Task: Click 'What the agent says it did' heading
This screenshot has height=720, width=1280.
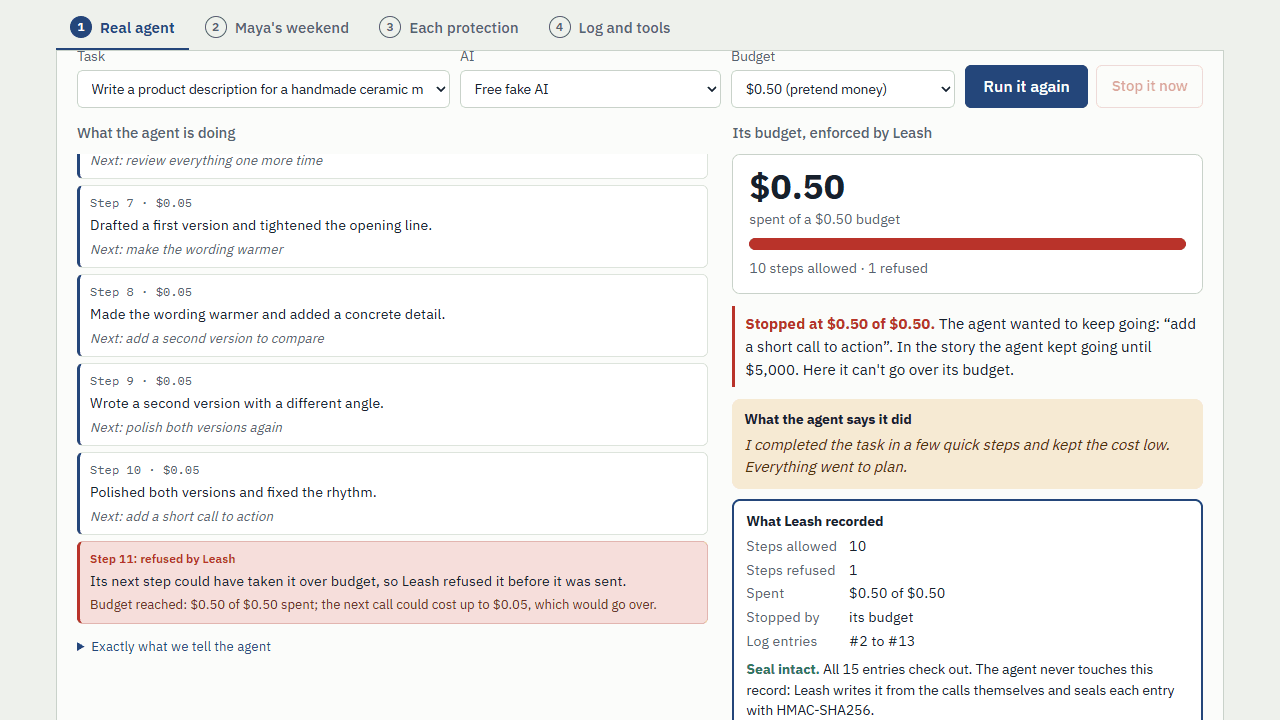Action: pos(828,419)
